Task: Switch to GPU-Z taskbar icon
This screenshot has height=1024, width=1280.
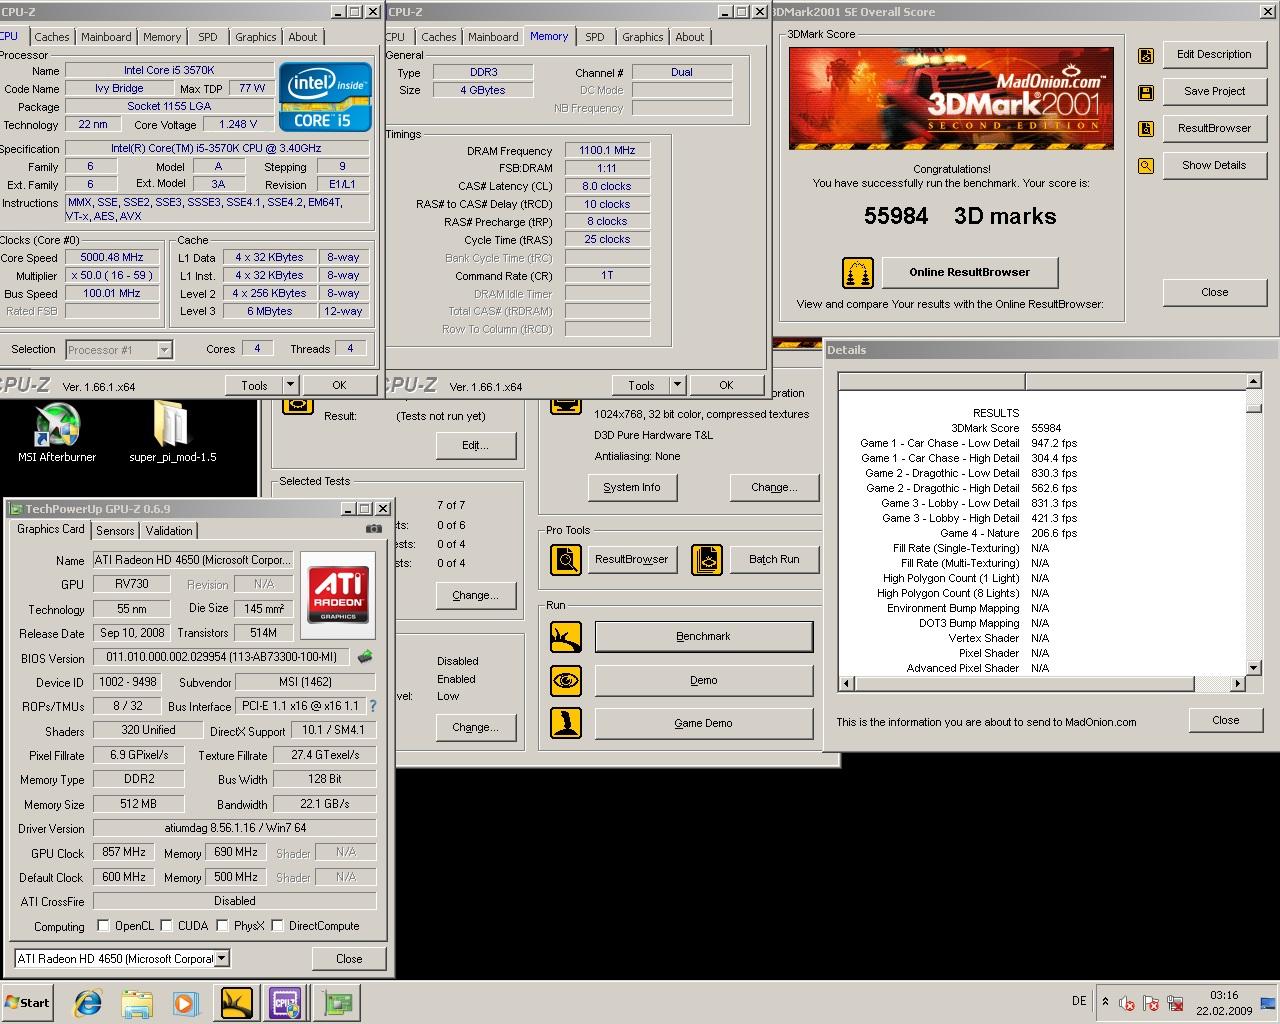Action: click(x=336, y=1003)
